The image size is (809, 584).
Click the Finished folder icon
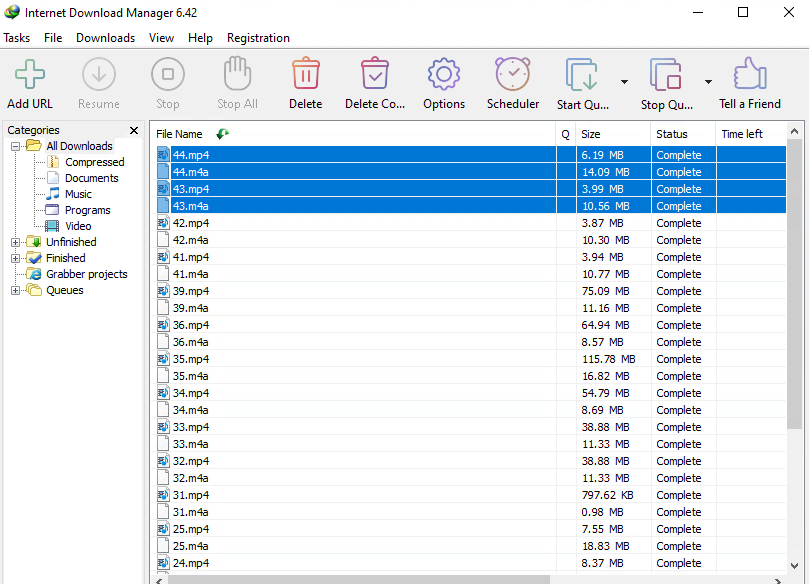[x=34, y=258]
